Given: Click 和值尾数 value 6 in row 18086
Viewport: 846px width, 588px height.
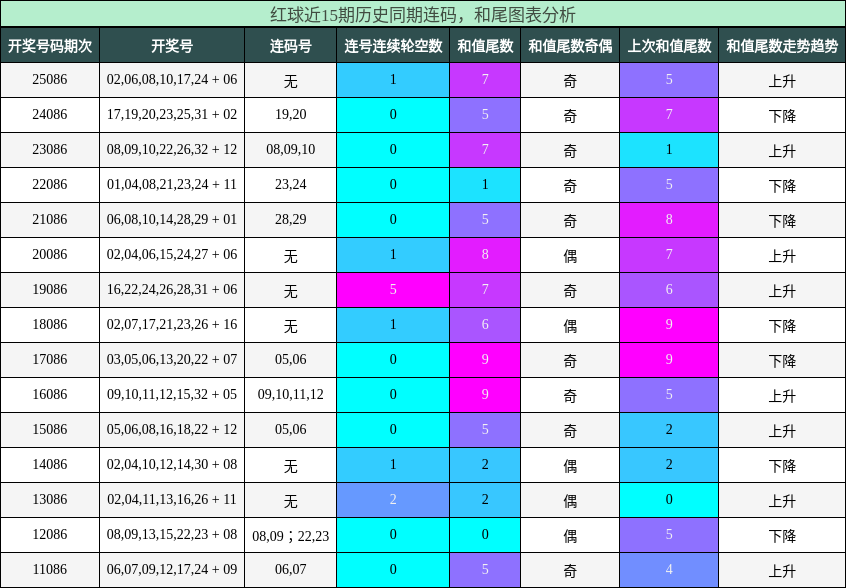Looking at the screenshot, I should point(485,325).
